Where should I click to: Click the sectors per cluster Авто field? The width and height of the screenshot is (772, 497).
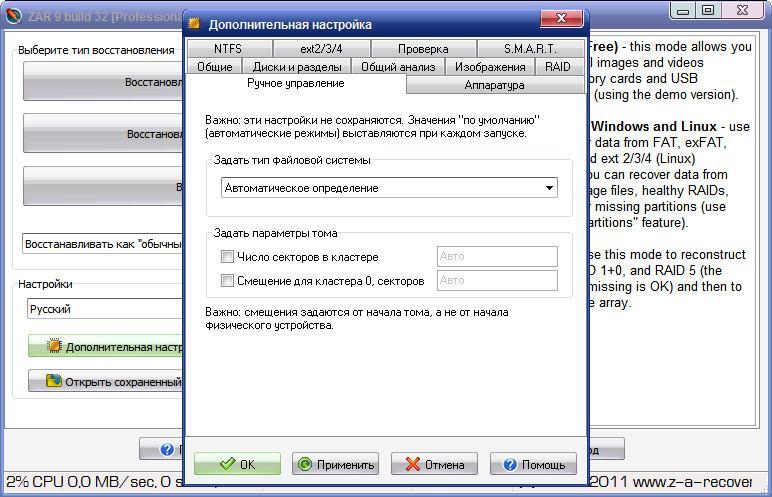coord(497,257)
